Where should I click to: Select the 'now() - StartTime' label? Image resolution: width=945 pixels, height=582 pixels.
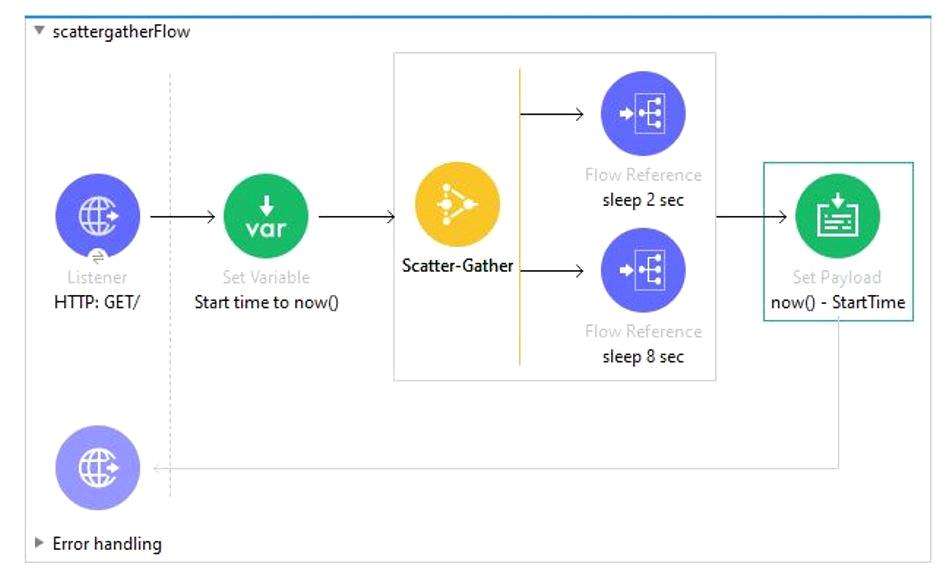click(838, 302)
